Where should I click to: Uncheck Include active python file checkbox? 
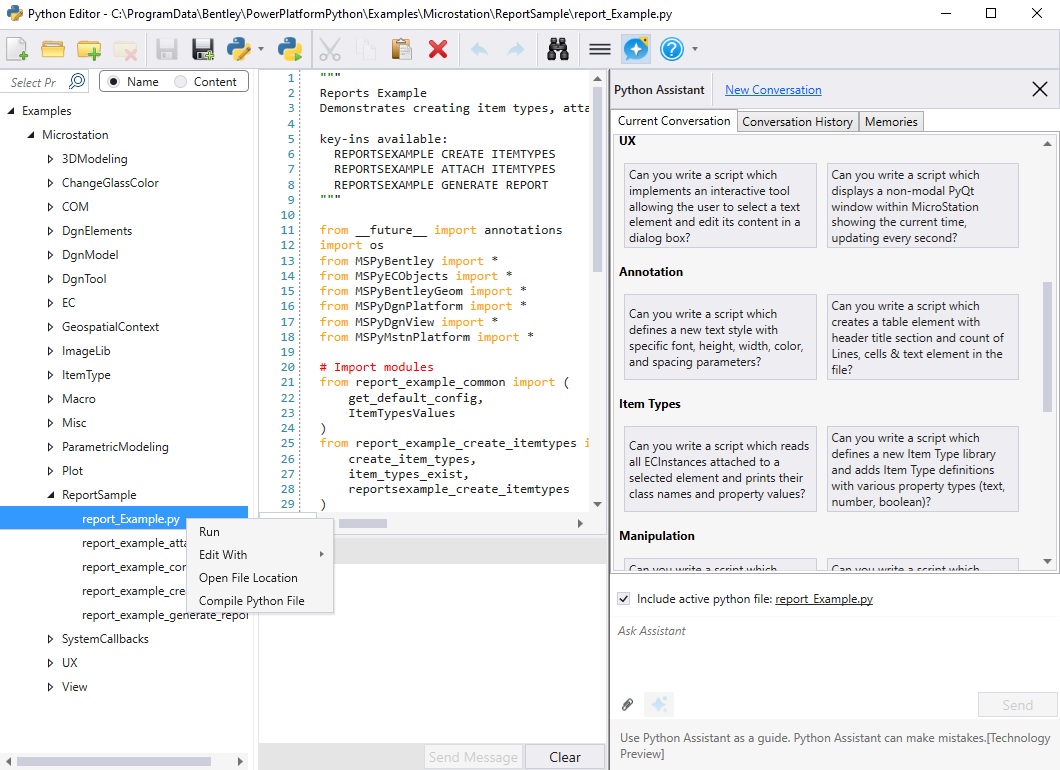624,599
